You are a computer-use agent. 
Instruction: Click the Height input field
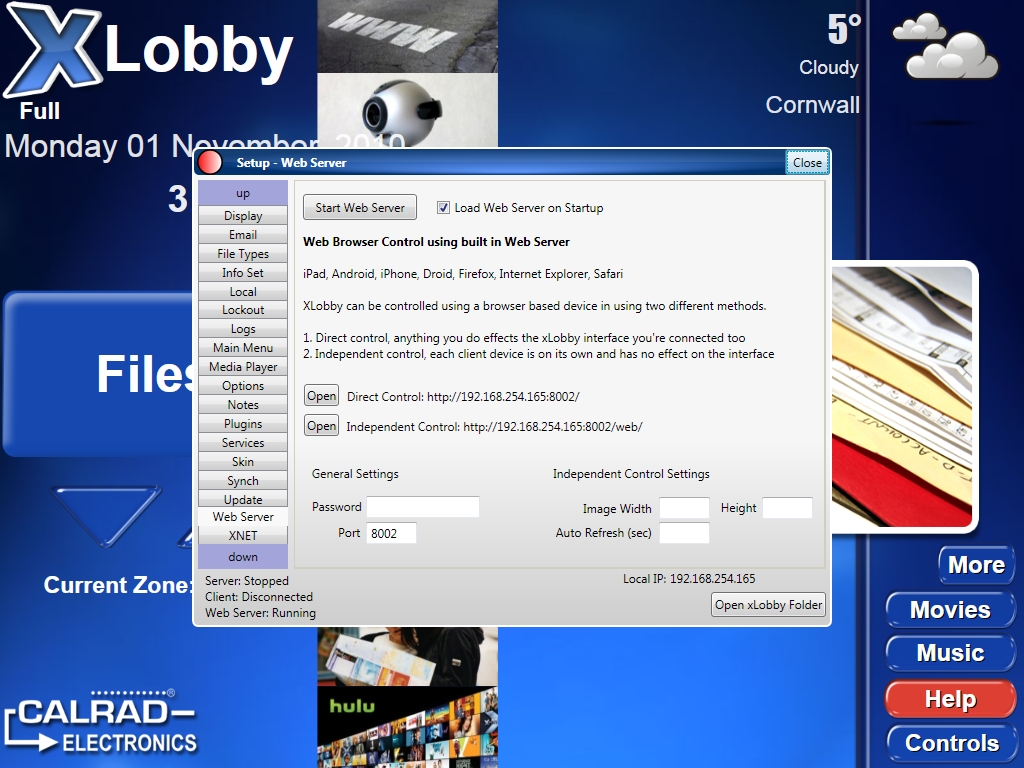[788, 508]
